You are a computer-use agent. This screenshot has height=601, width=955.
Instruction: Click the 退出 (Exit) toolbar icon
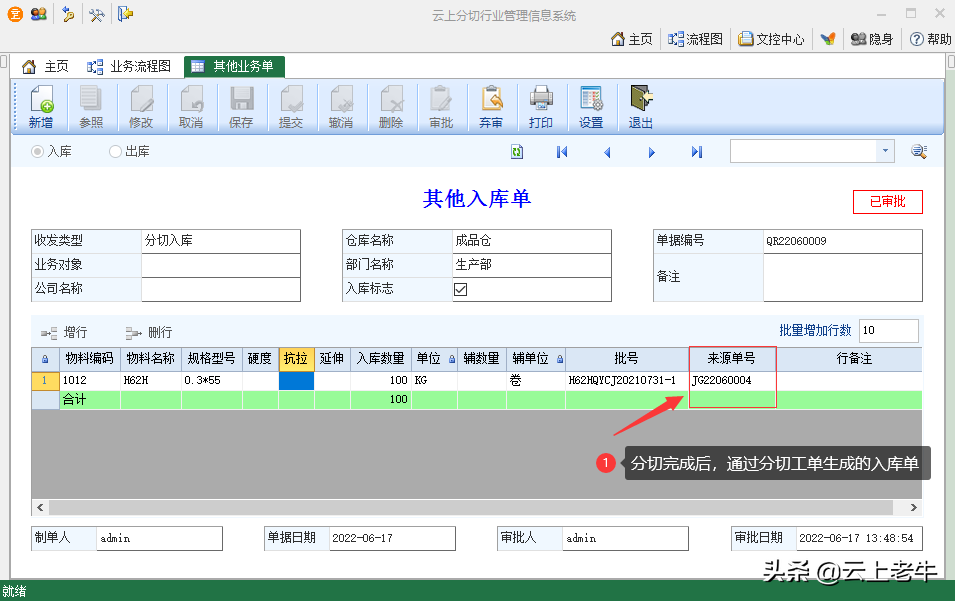tap(641, 107)
